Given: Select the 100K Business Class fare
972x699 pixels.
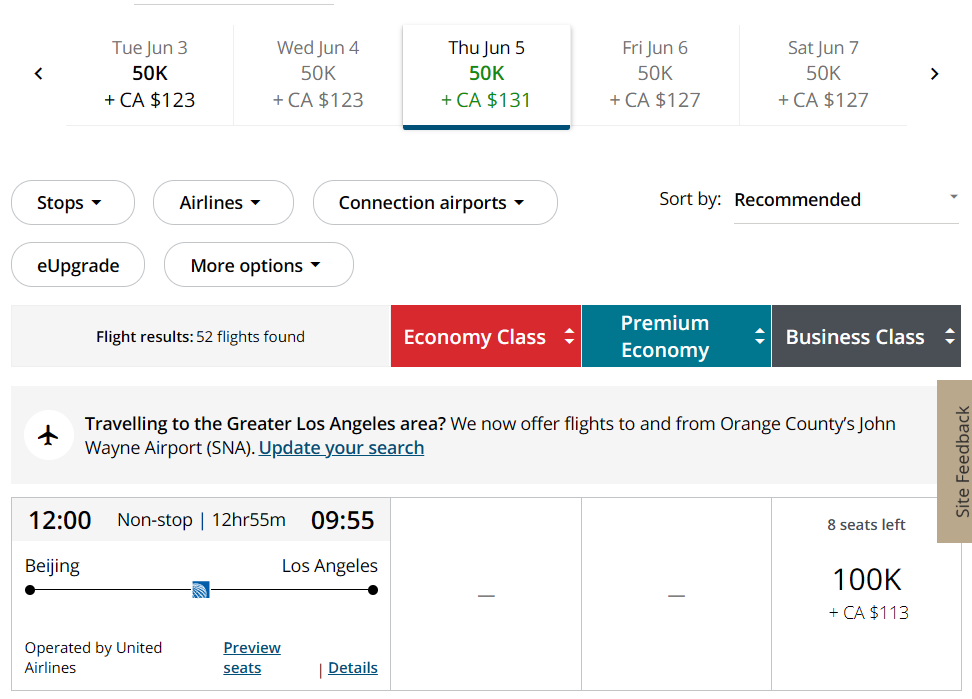Looking at the screenshot, I should click(x=867, y=592).
